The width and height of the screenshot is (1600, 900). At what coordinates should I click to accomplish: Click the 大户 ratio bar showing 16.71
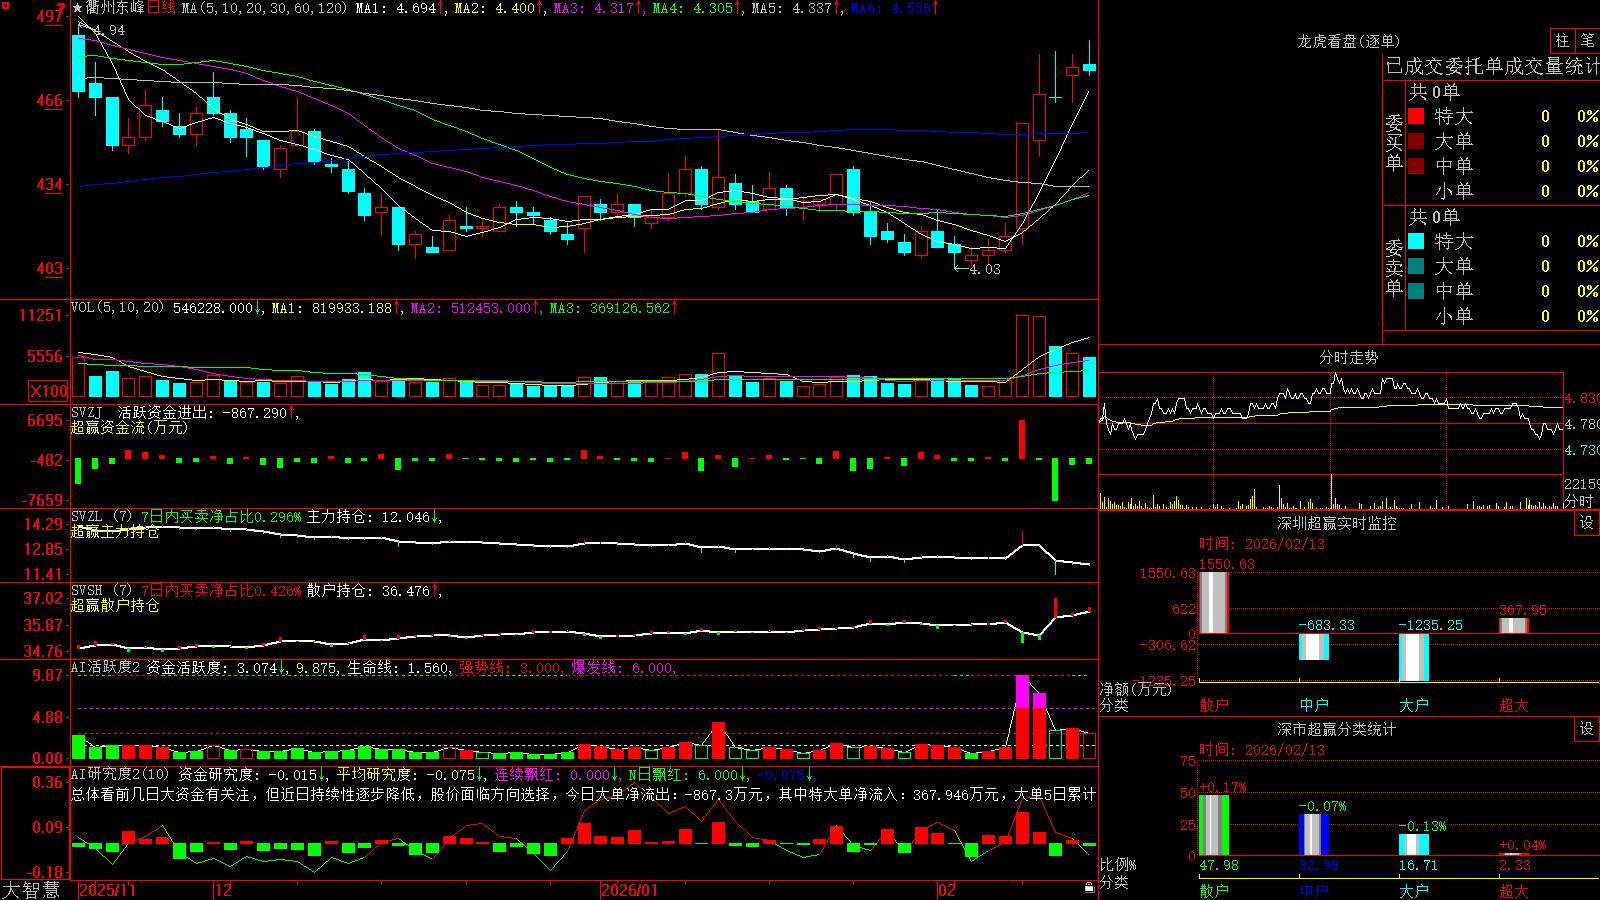pos(1414,845)
